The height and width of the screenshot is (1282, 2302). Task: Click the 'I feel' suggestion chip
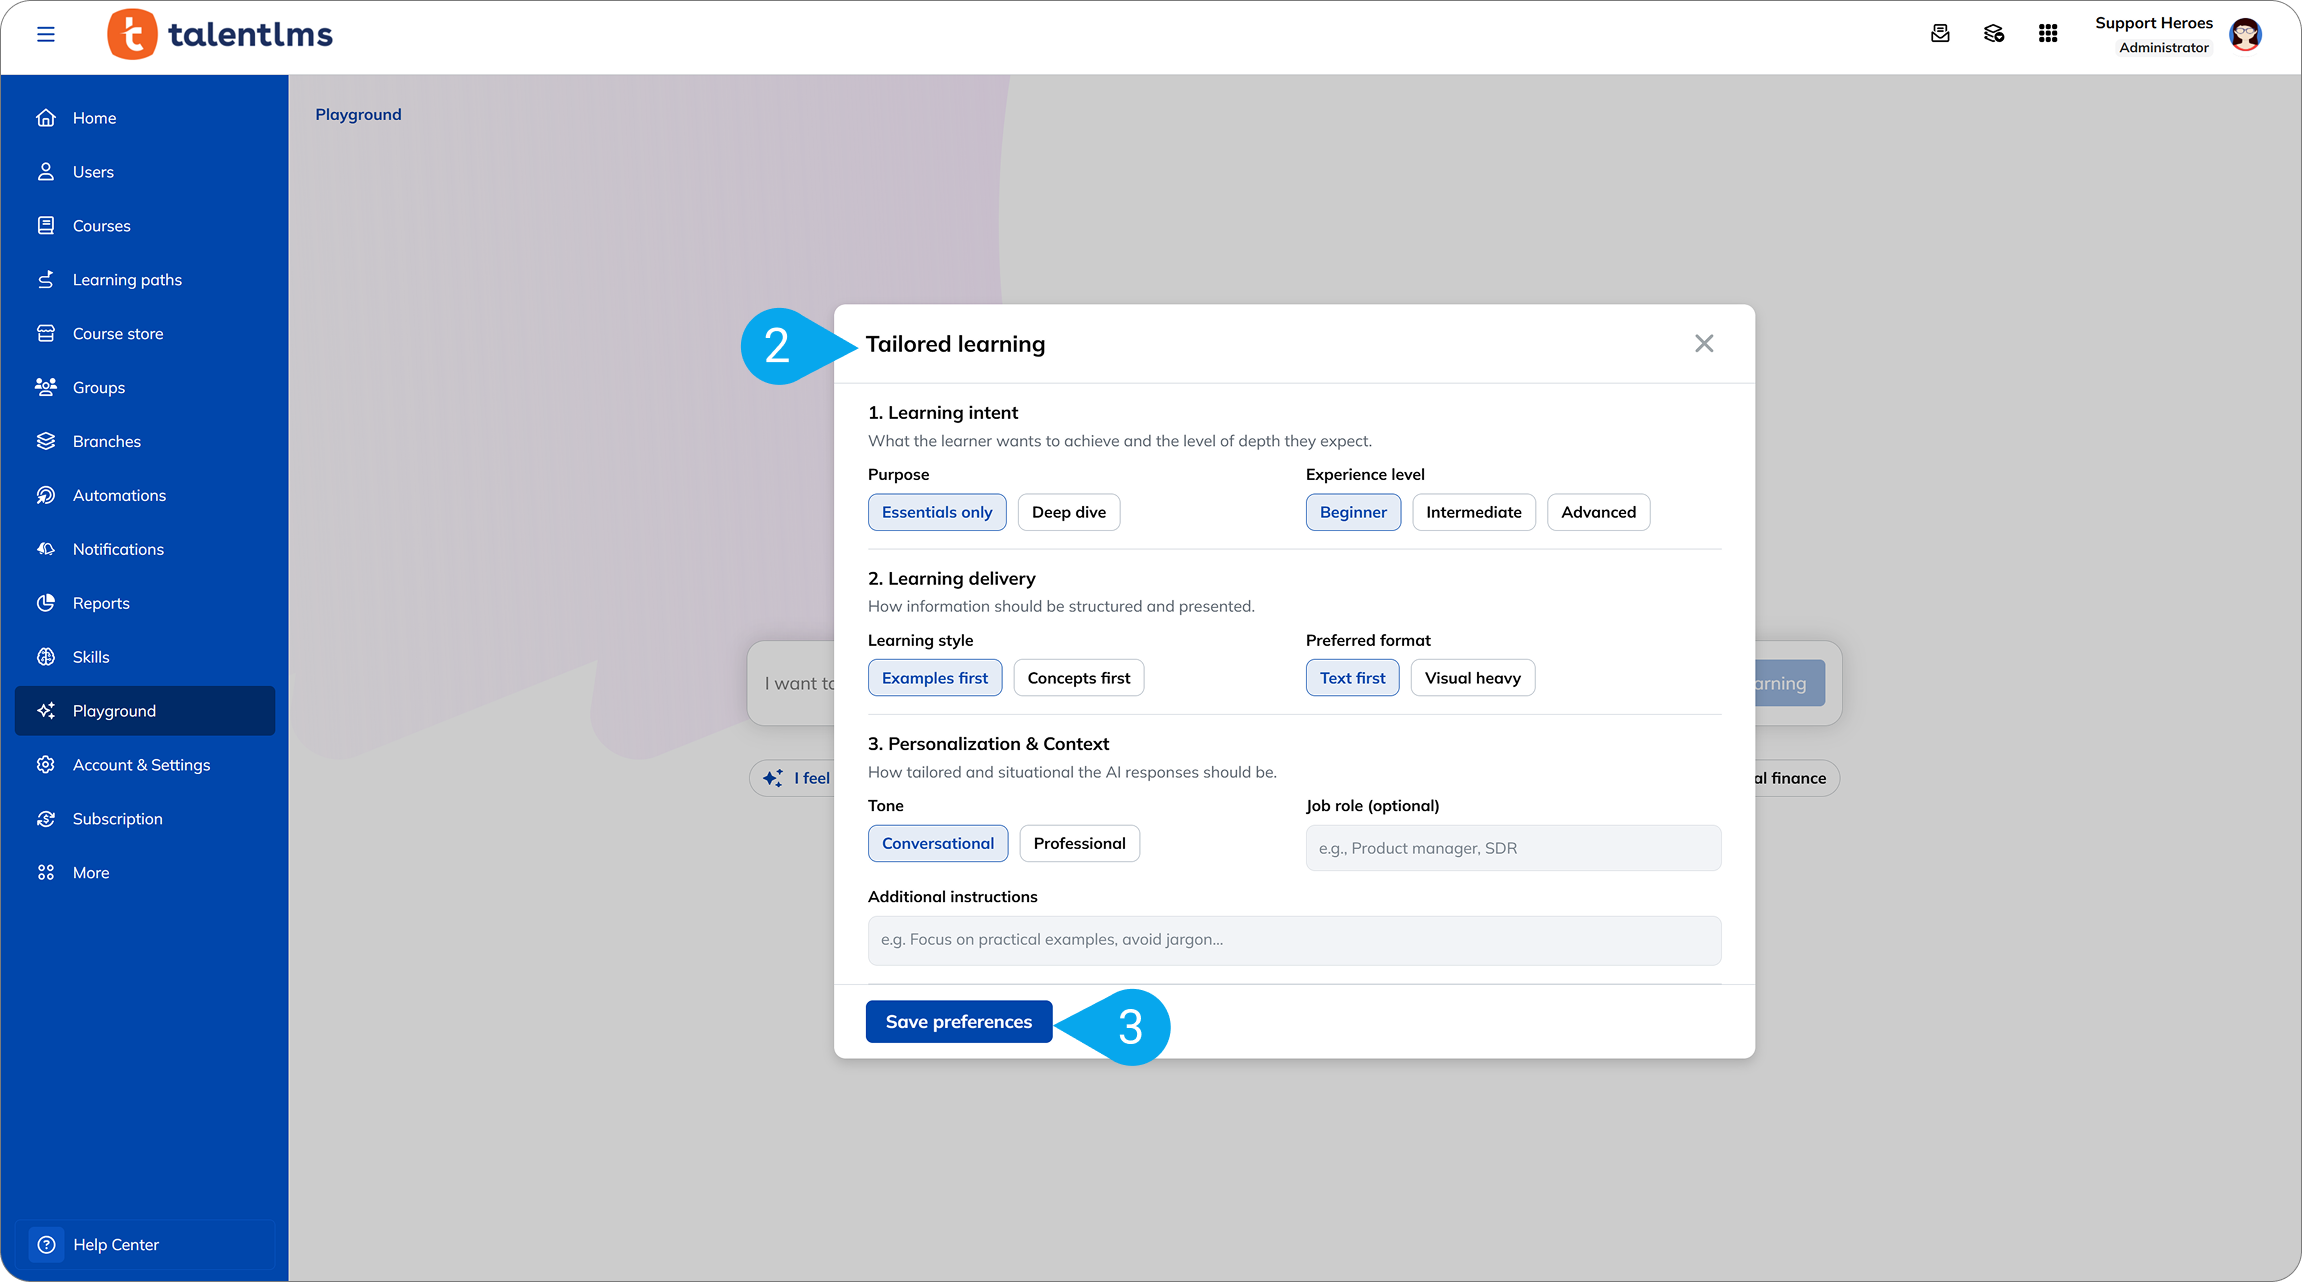click(x=792, y=778)
